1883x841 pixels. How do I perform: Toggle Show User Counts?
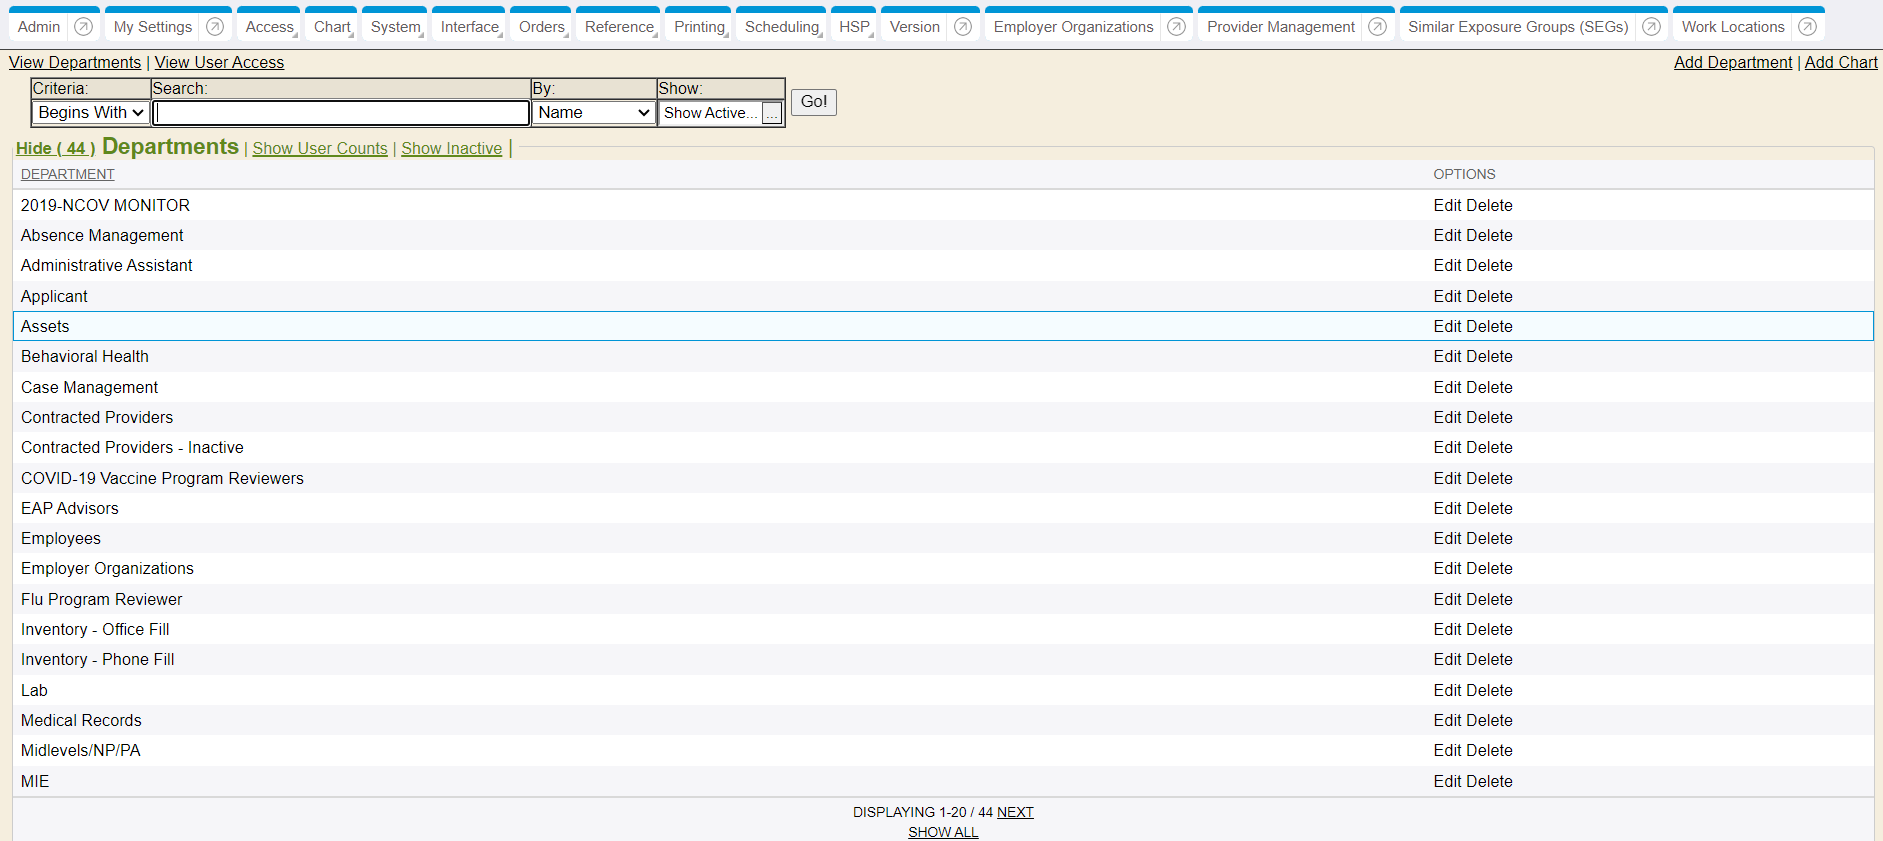tap(319, 148)
